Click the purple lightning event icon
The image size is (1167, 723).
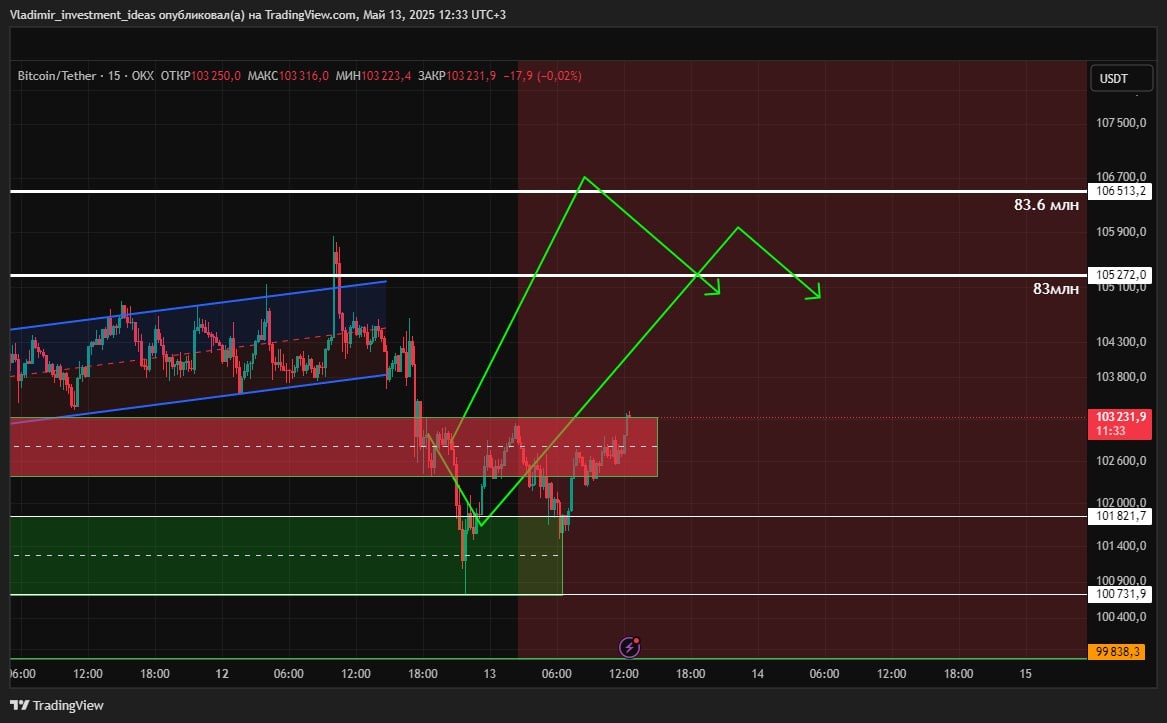(x=630, y=647)
